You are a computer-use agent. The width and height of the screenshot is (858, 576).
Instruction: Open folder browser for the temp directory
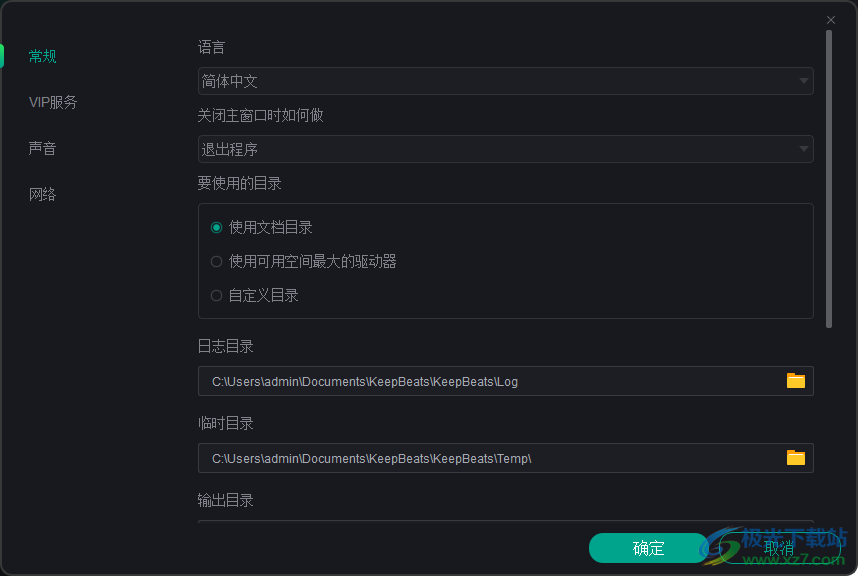click(796, 458)
